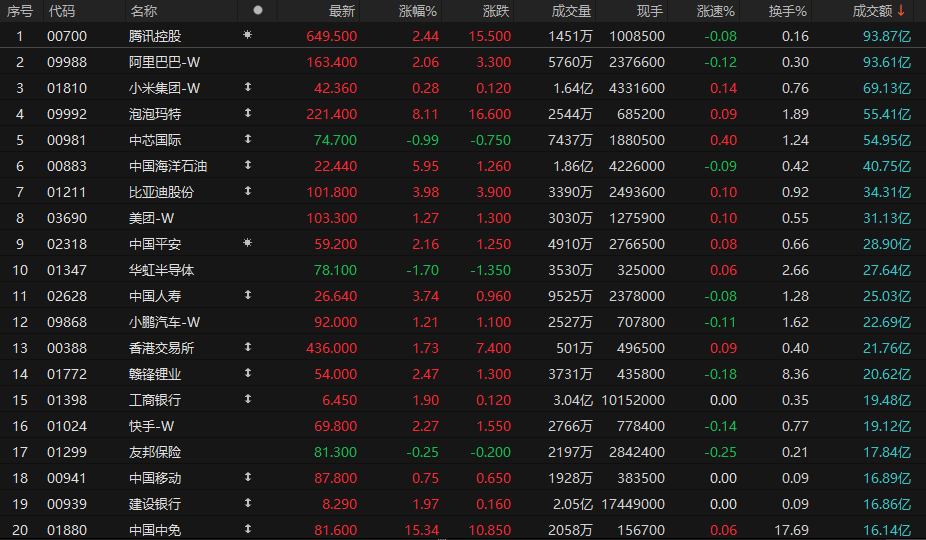Click stock code 01810
This screenshot has width=926, height=540.
(x=67, y=88)
